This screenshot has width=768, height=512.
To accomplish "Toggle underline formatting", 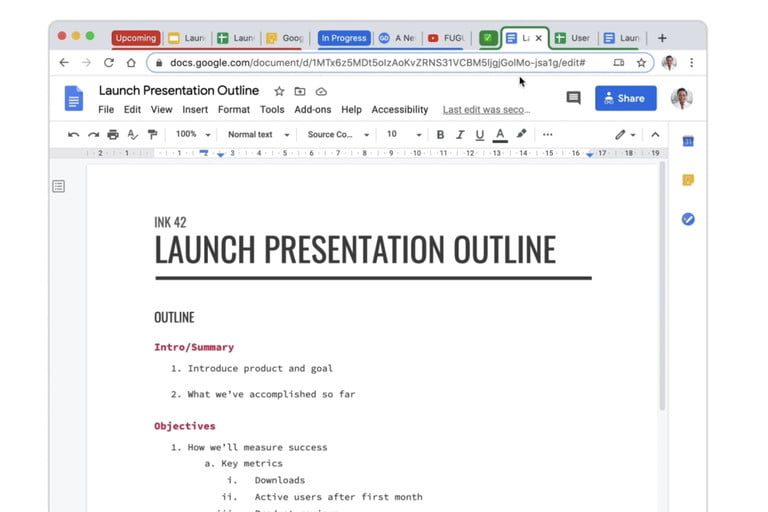I will [x=480, y=135].
